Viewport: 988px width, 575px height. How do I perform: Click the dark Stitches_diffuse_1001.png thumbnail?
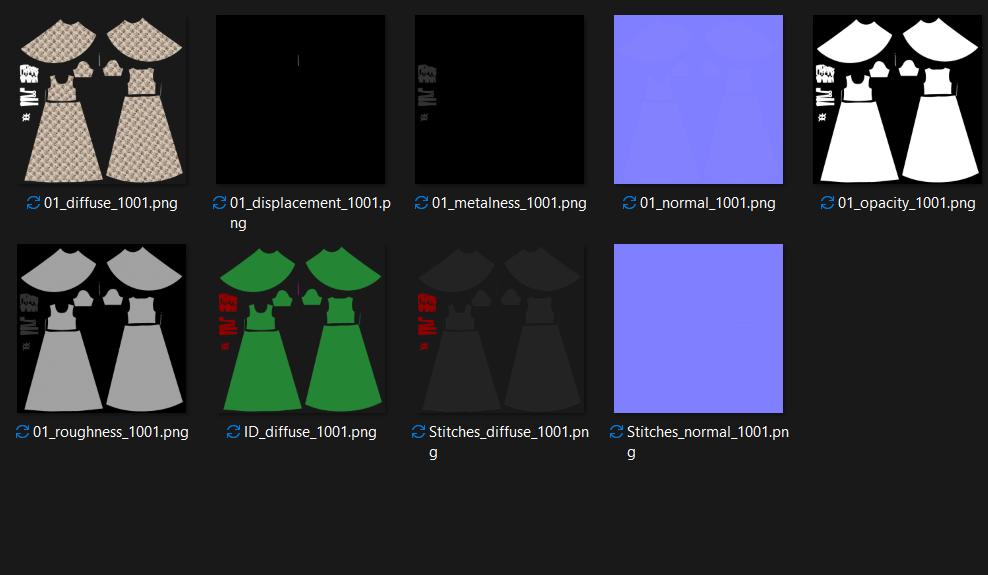point(499,328)
